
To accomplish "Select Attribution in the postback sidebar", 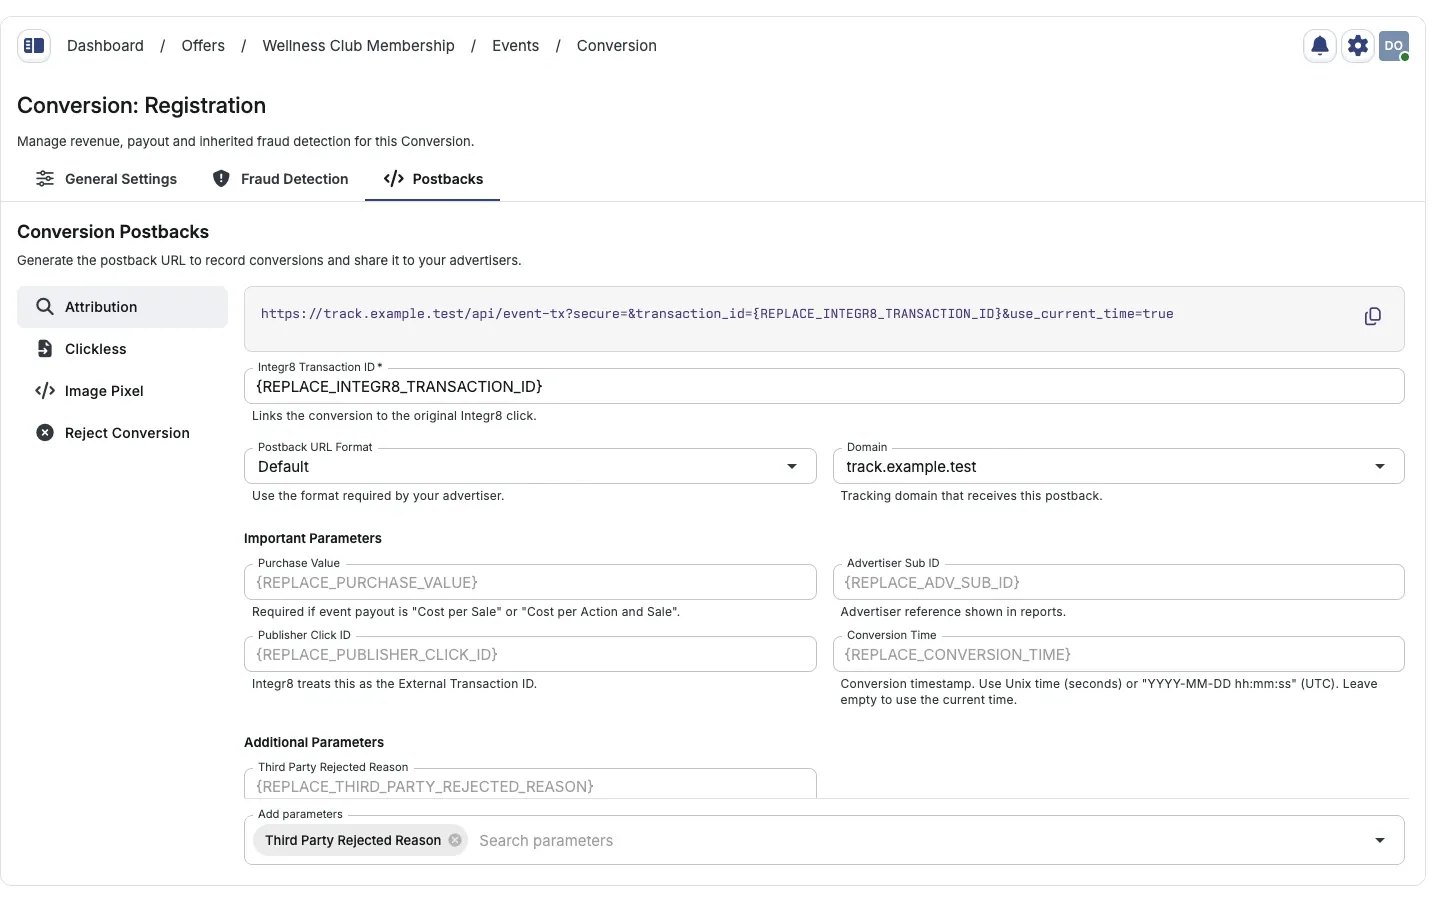I will pos(123,307).
